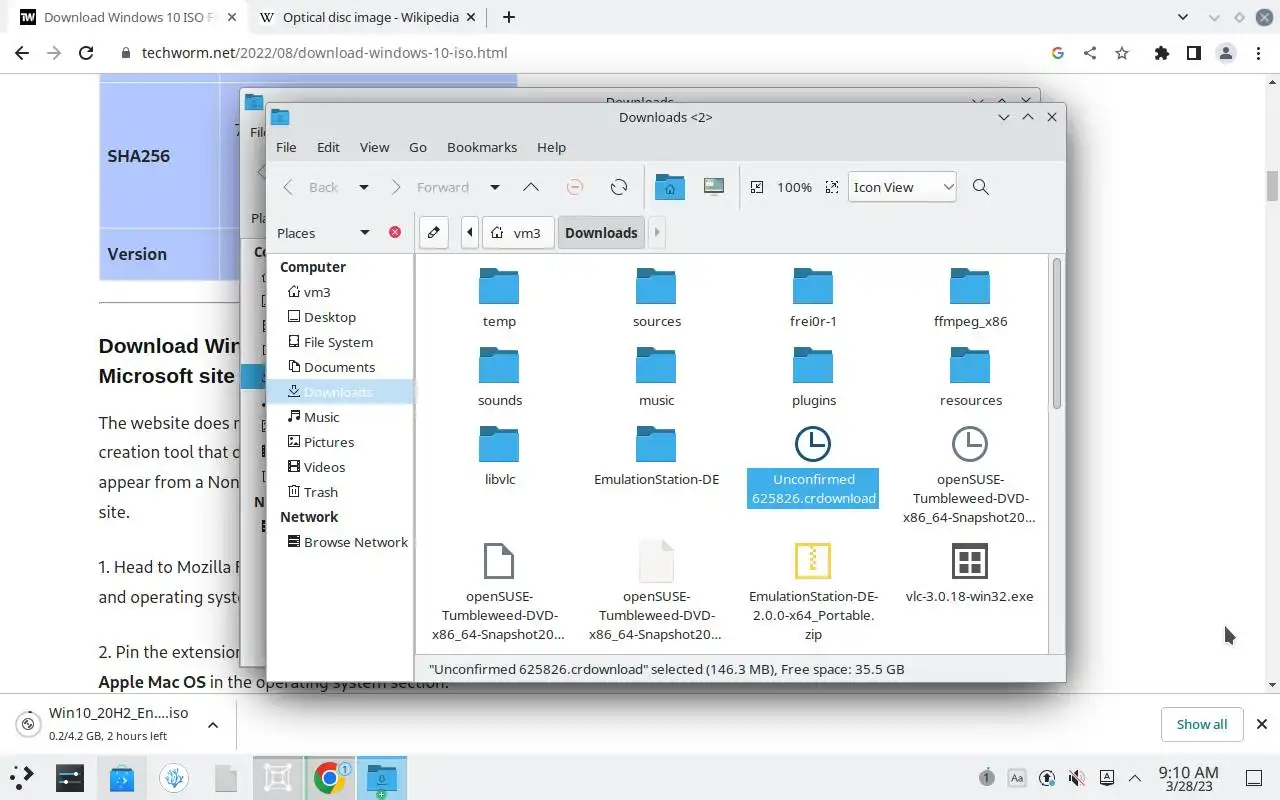The width and height of the screenshot is (1280, 800).
Task: Close the Places sidebar pane
Action: 395,232
